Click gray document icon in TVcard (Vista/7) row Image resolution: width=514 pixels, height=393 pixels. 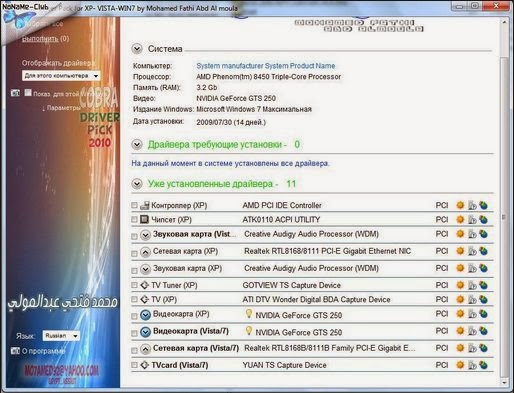pyautogui.click(x=472, y=365)
